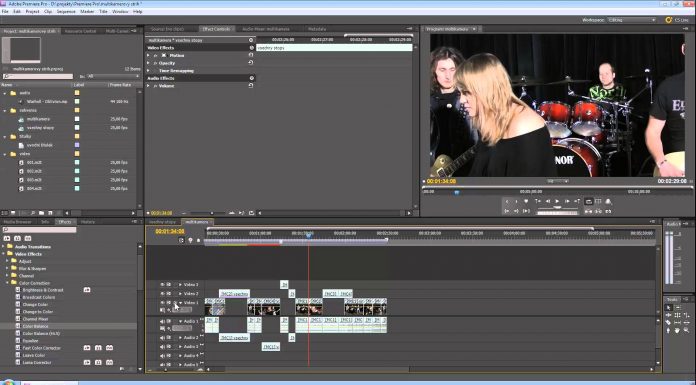Expand the Volume effect properties
696x385 pixels.
coord(149,86)
